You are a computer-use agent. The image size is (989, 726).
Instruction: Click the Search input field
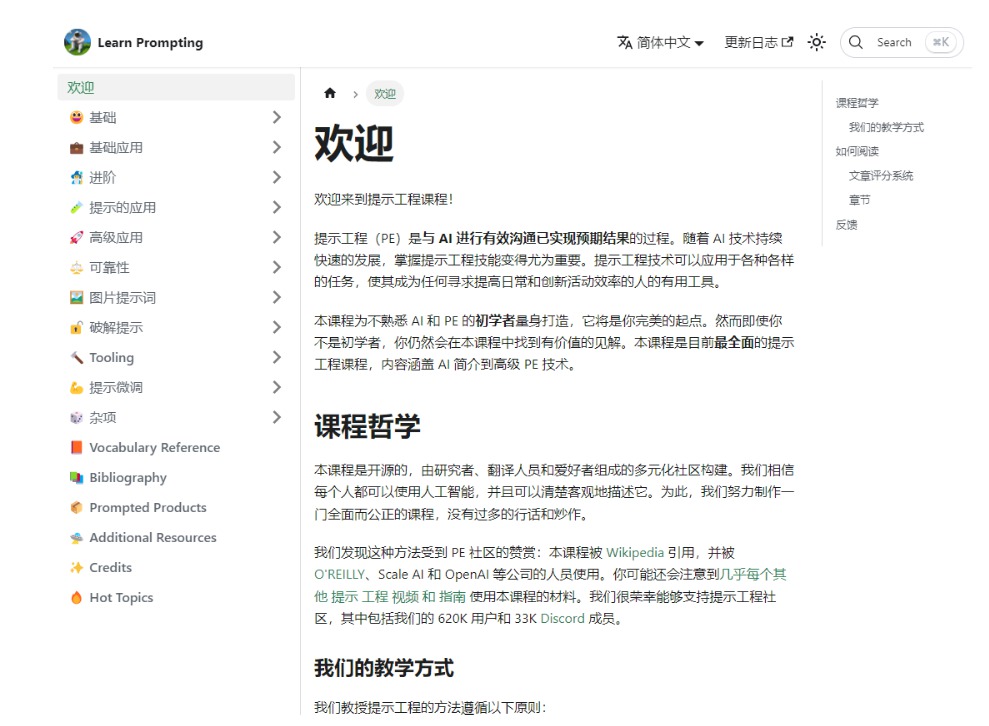pos(895,42)
